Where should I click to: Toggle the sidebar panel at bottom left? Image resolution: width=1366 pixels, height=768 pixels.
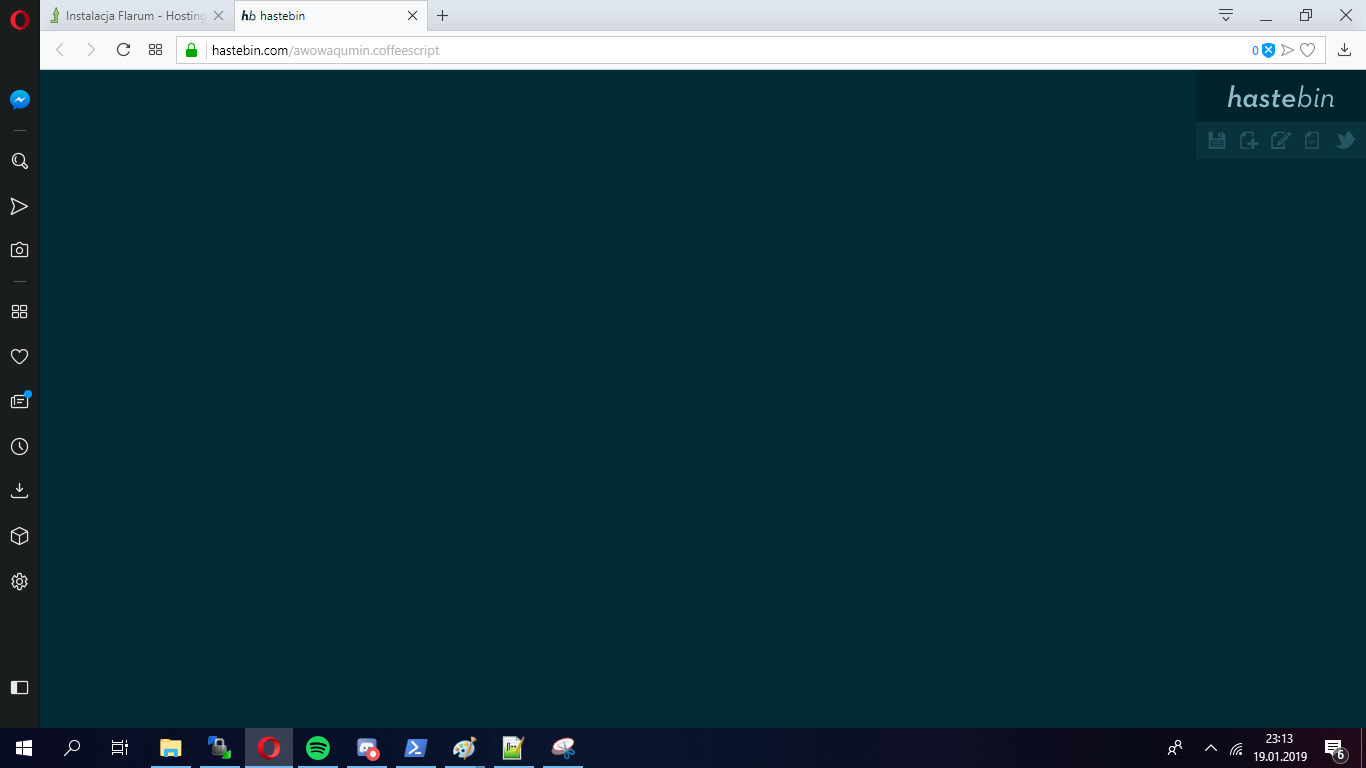click(x=19, y=687)
